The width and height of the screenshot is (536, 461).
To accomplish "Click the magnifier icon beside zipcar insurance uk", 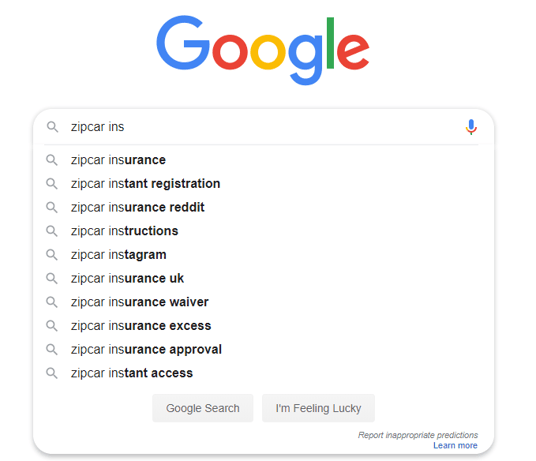I will (52, 278).
